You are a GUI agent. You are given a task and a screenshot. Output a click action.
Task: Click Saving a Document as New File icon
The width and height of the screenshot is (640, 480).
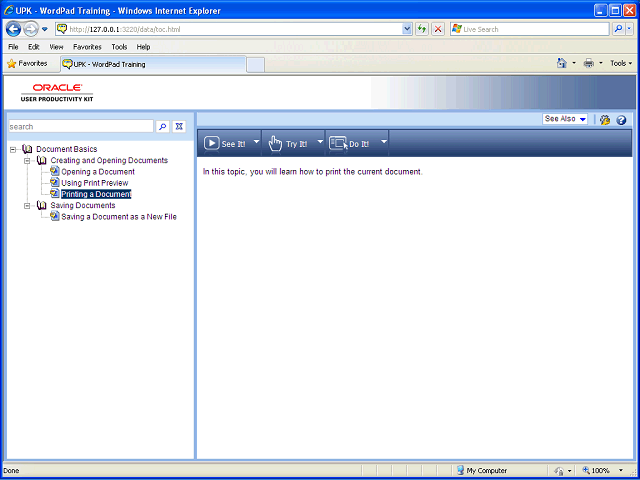click(x=55, y=216)
